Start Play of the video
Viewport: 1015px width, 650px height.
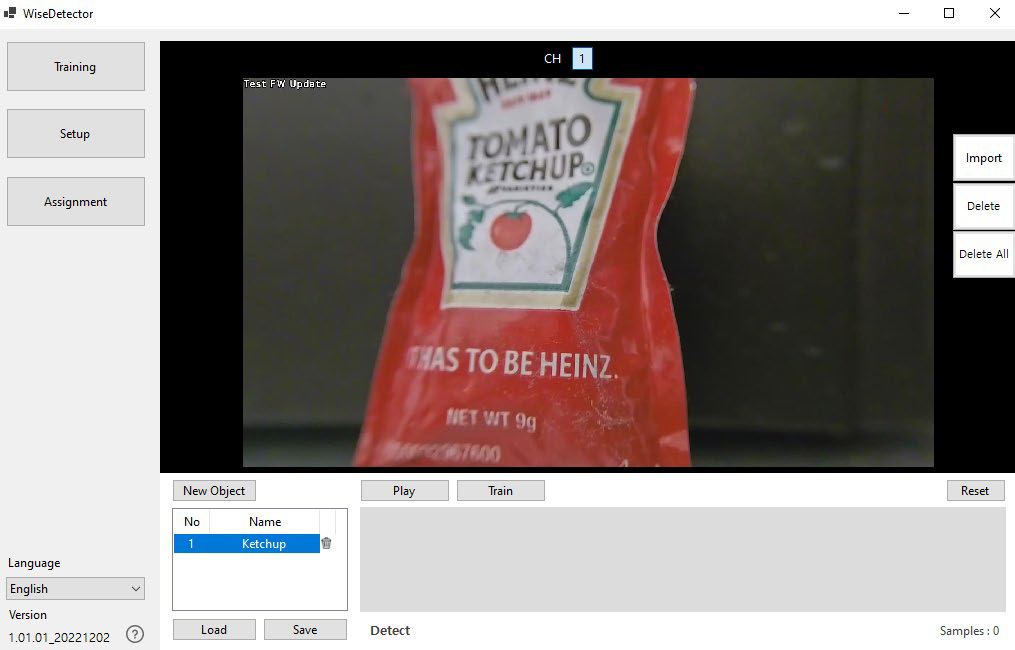tap(405, 491)
